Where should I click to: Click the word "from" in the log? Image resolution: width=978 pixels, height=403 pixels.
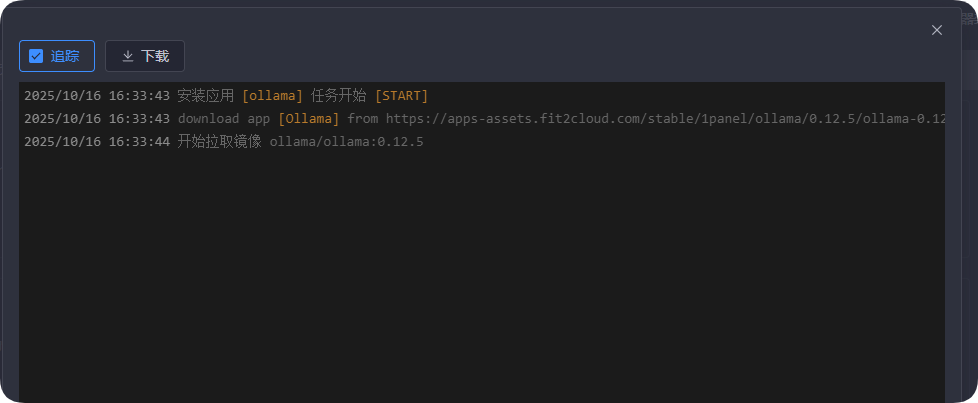363,119
